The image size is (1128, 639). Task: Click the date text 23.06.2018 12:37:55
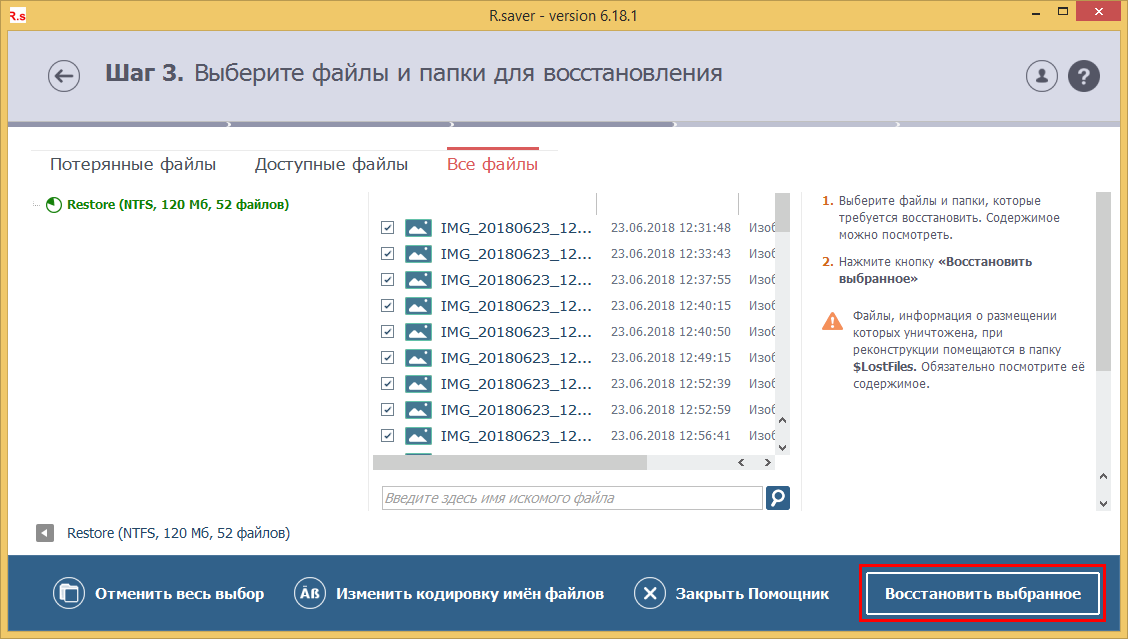670,280
